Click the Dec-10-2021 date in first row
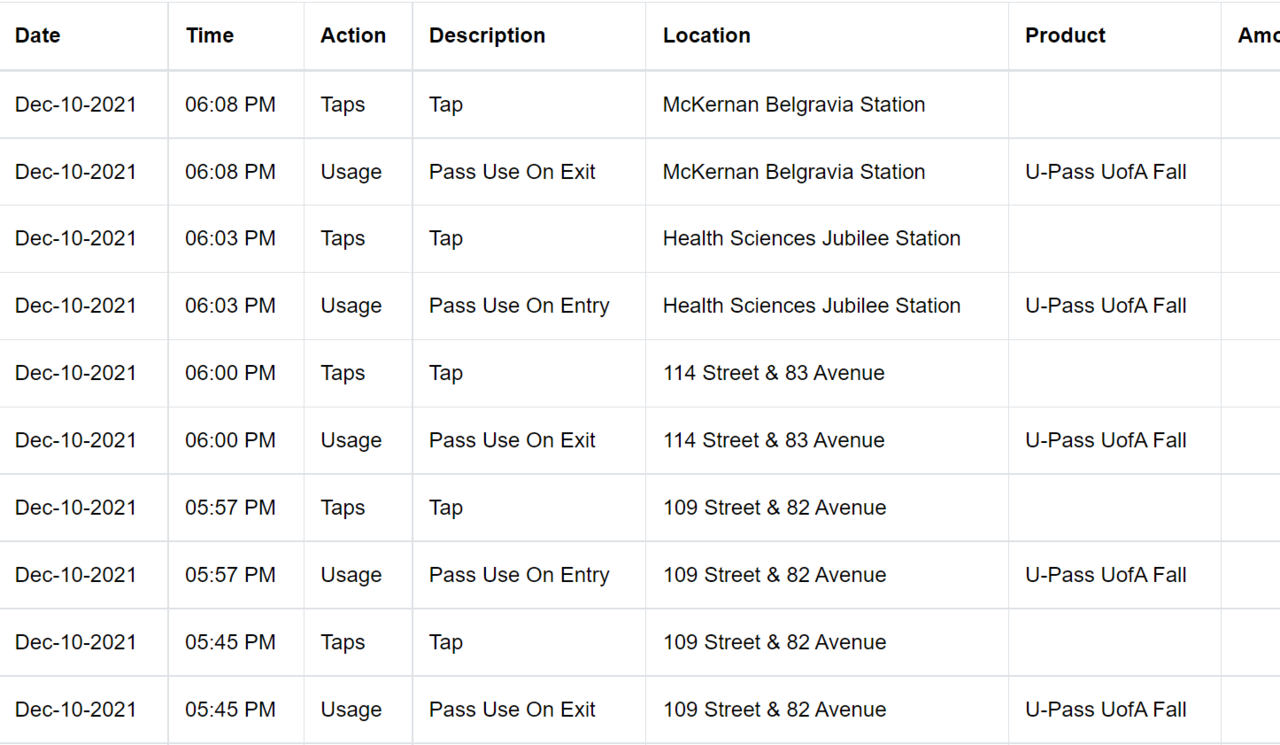This screenshot has width=1280, height=745. point(76,104)
